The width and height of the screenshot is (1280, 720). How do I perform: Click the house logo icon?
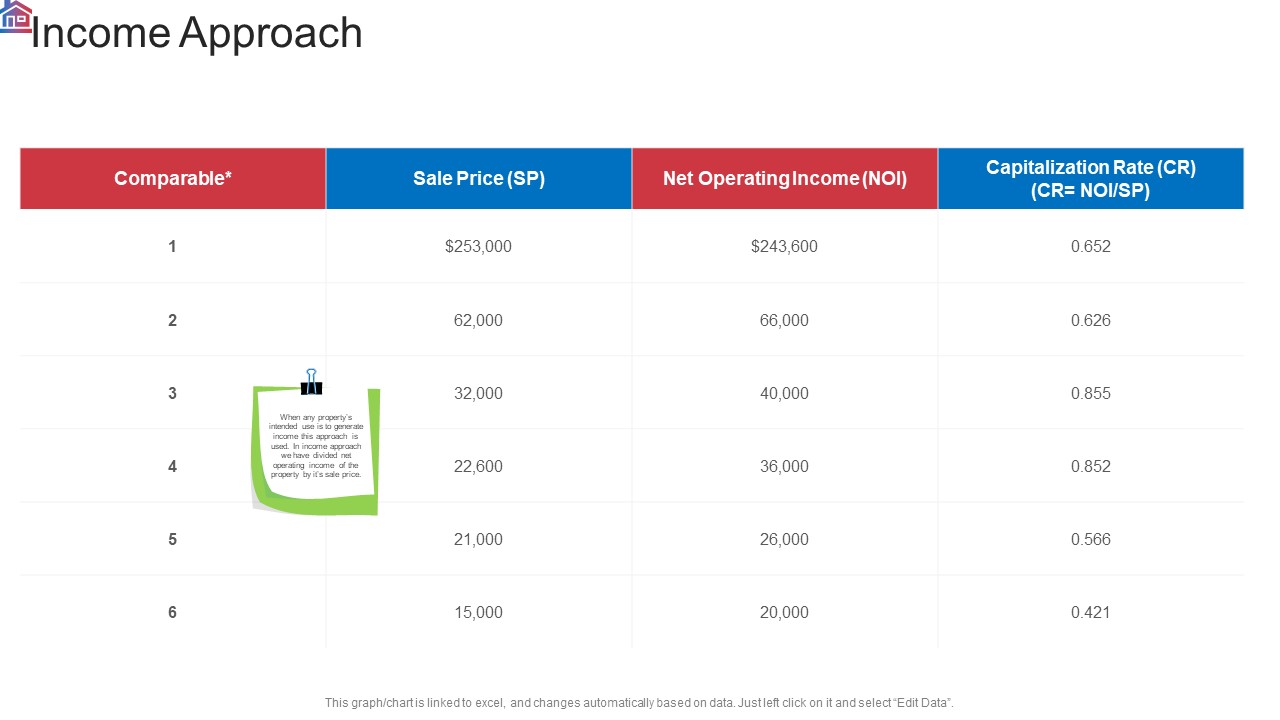point(16,17)
